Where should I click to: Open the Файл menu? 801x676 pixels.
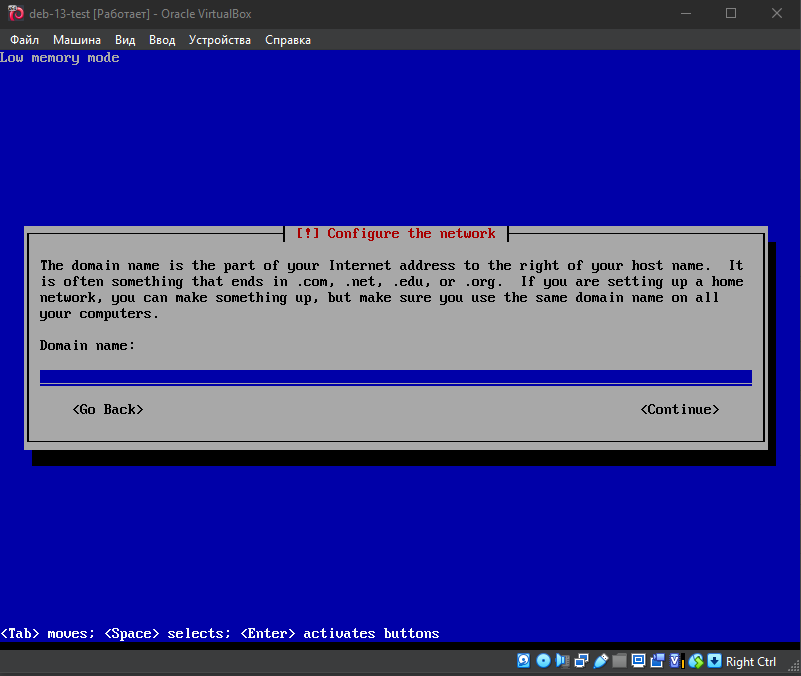[25, 40]
